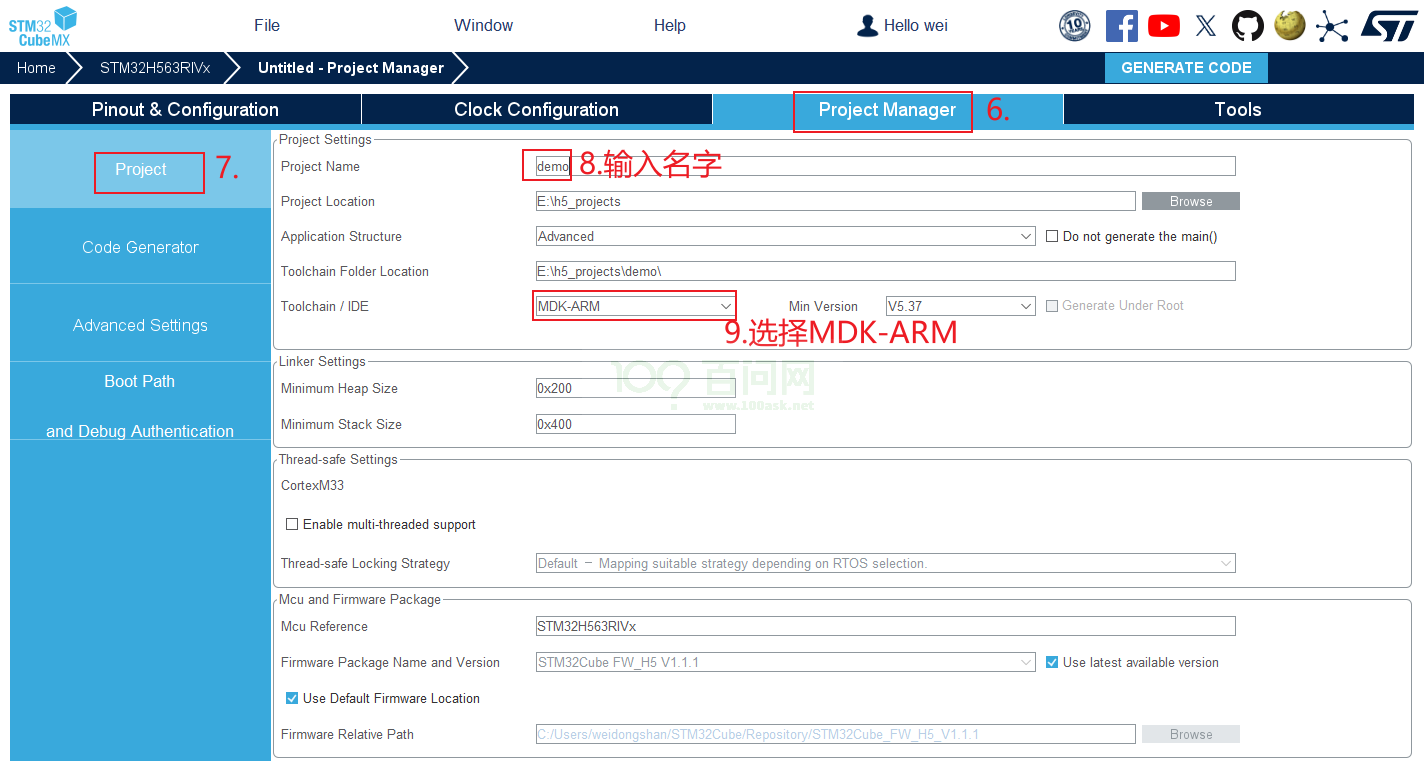
Task: Click the Application Structure label
Action: (x=341, y=237)
